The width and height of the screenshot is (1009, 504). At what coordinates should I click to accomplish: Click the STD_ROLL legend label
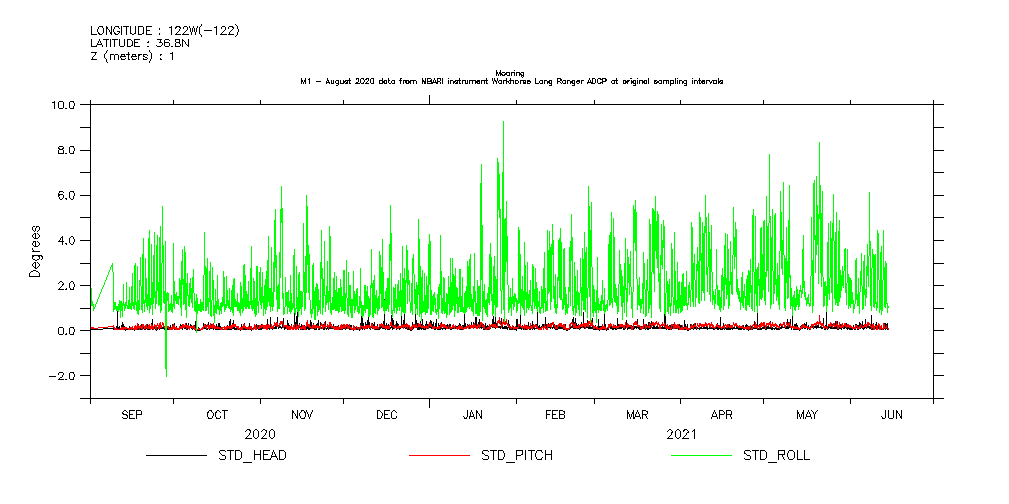tap(776, 455)
